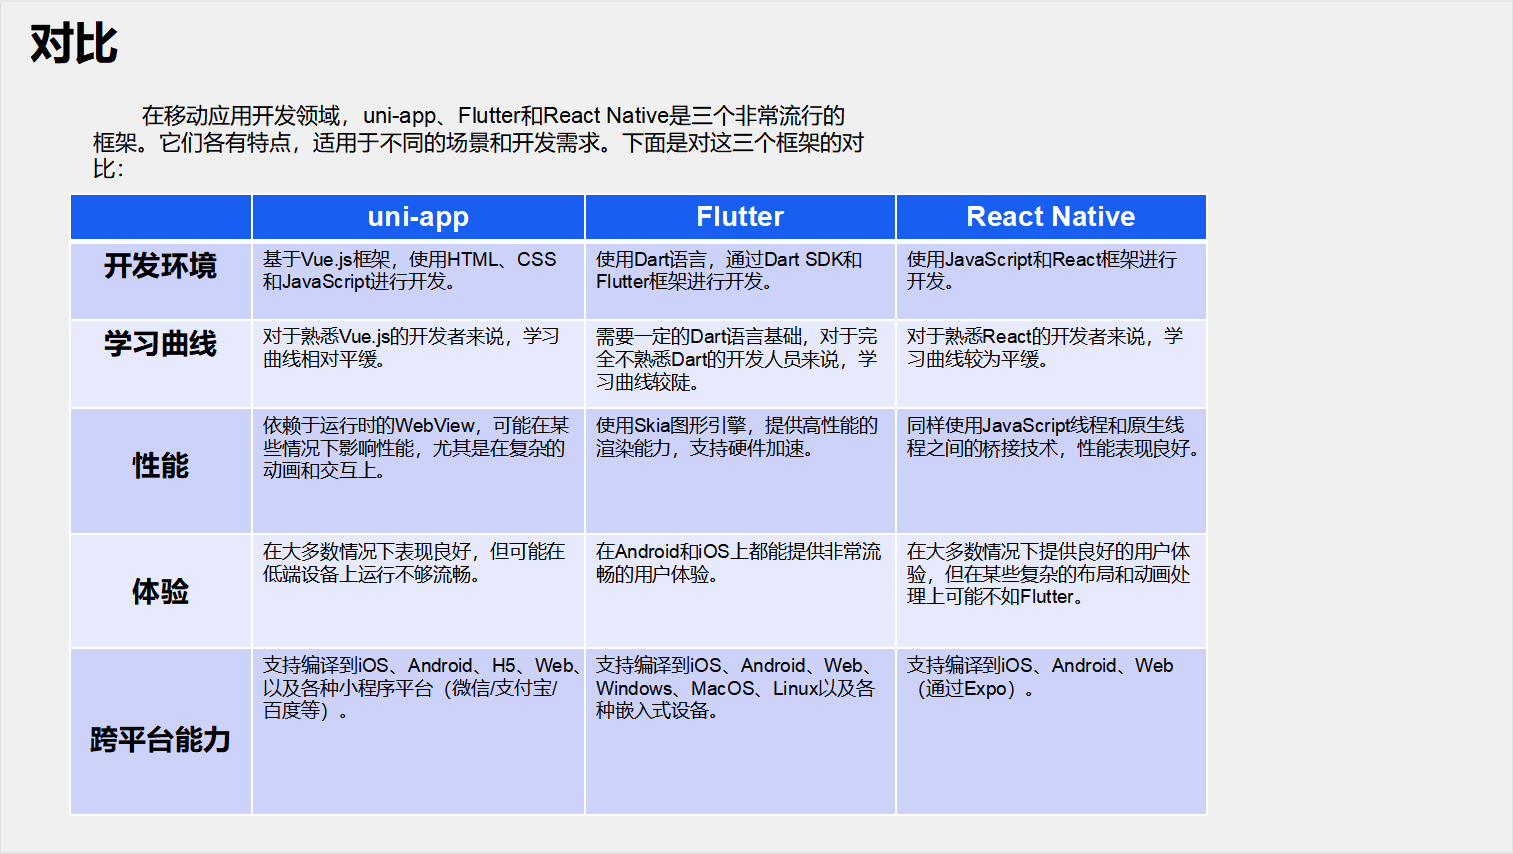The height and width of the screenshot is (854, 1513).
Task: Click the 体验 row label
Action: tap(159, 590)
